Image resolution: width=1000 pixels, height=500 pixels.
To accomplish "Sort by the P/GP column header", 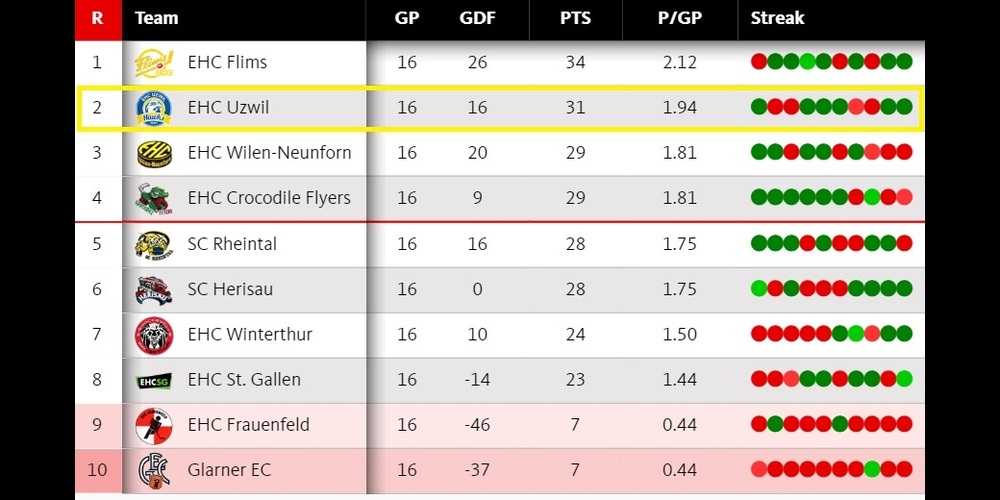I will click(x=679, y=18).
